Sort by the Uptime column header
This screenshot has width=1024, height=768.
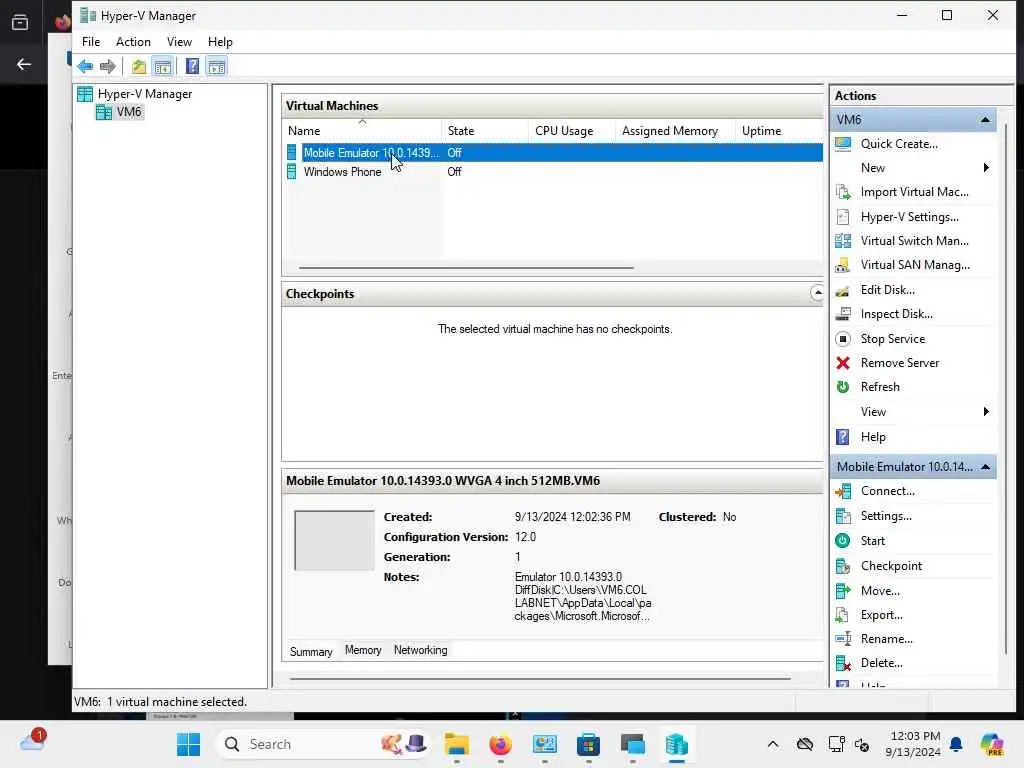pyautogui.click(x=778, y=131)
